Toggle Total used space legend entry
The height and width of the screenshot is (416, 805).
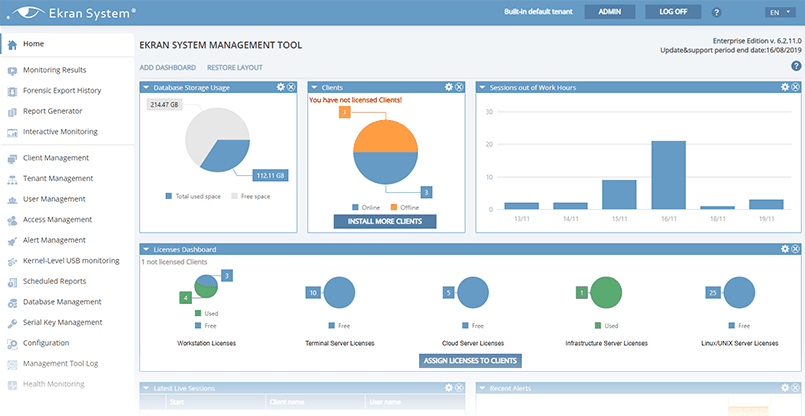point(193,196)
